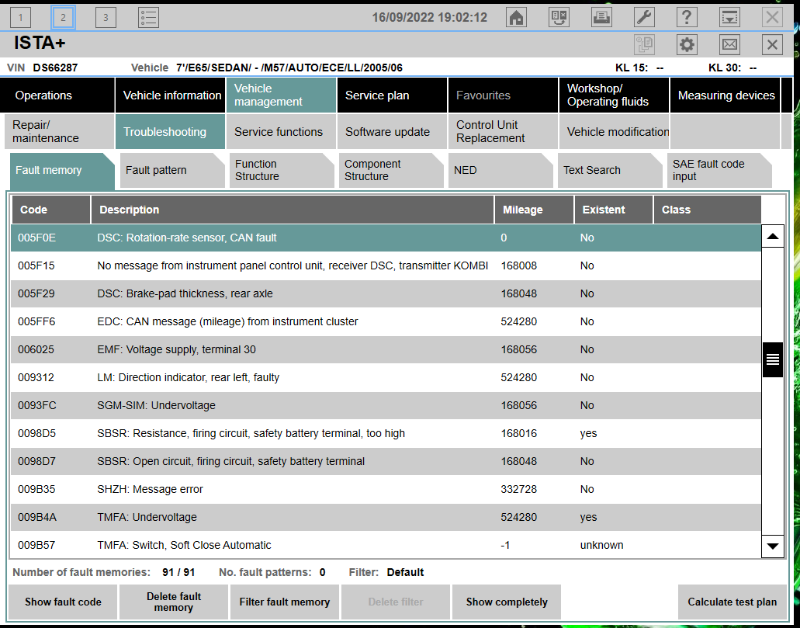The width and height of the screenshot is (800, 628).
Task: Open the Operations menu
Action: click(57, 95)
